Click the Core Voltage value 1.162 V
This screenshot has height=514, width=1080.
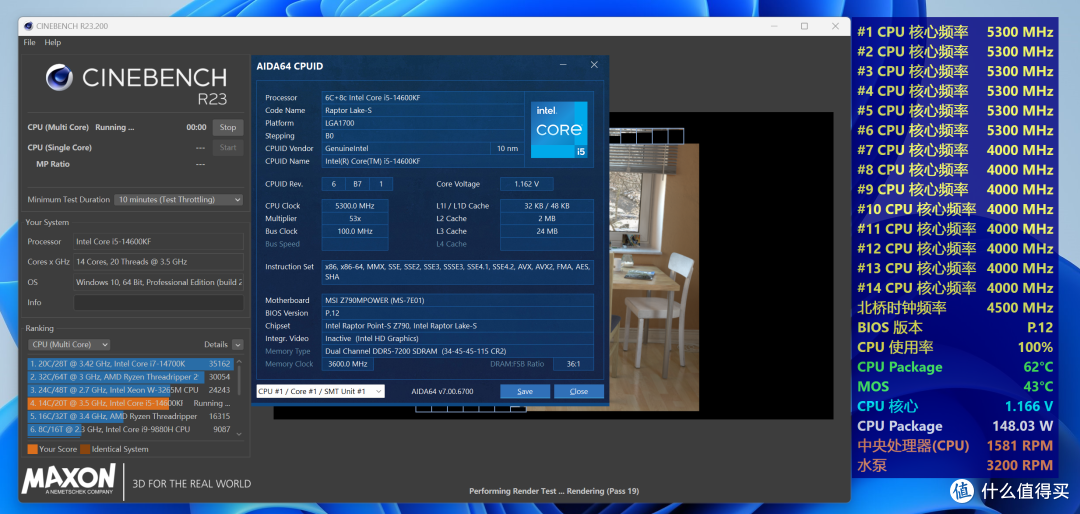coord(526,184)
